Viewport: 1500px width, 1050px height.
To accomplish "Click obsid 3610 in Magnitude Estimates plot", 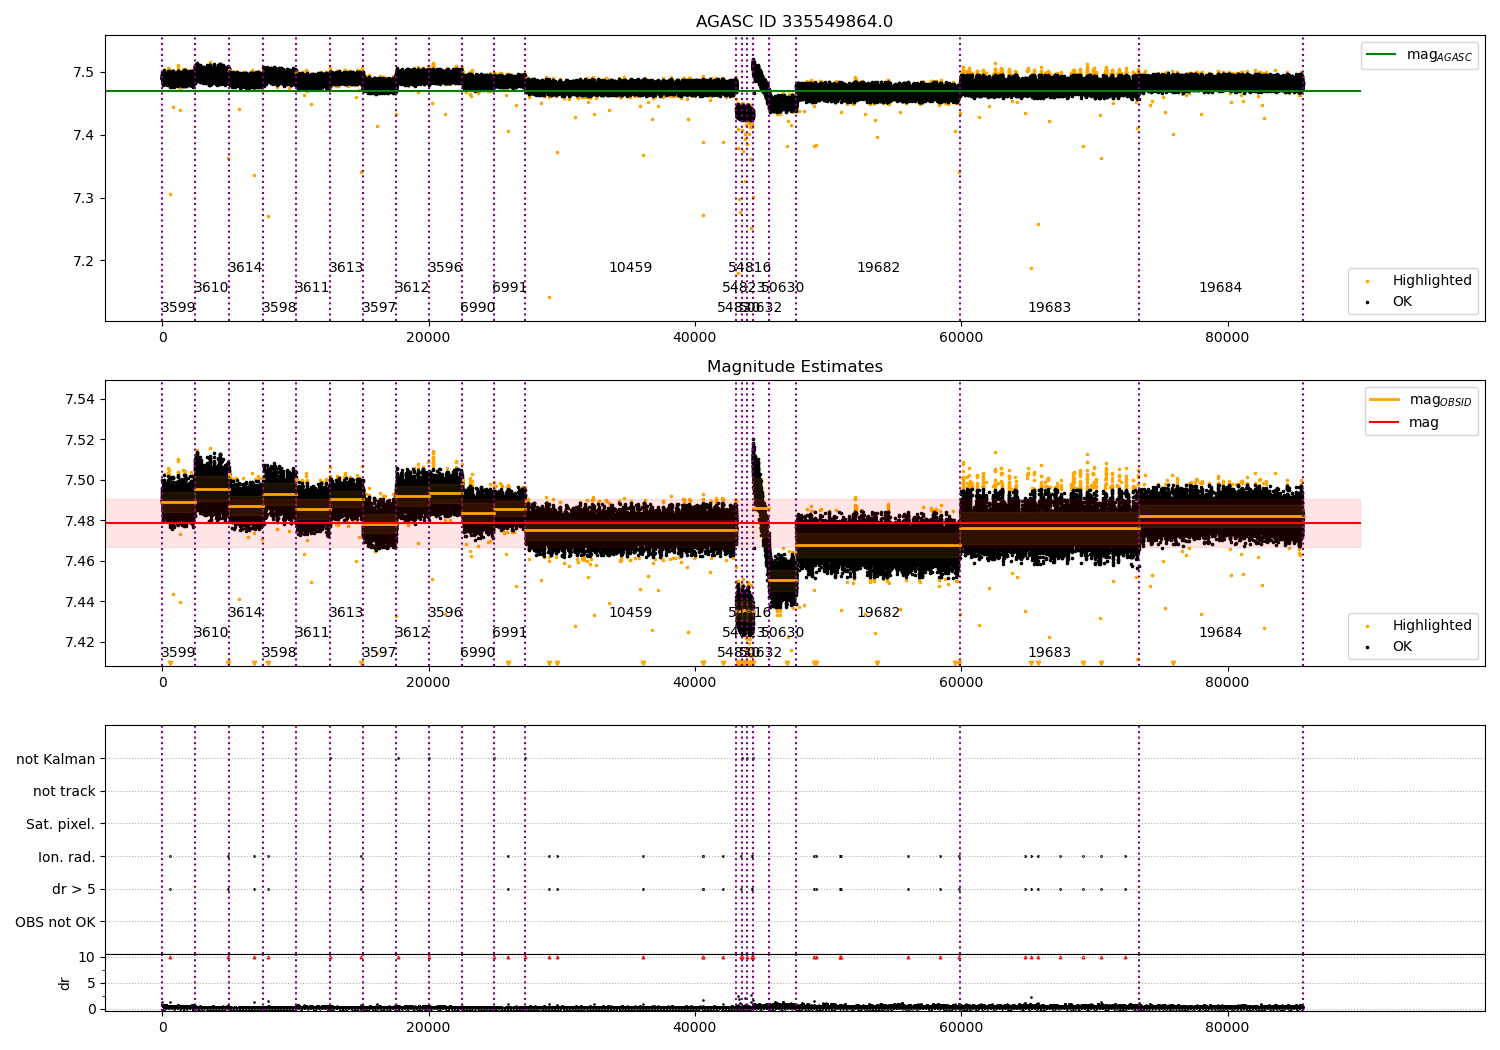I will [x=211, y=633].
